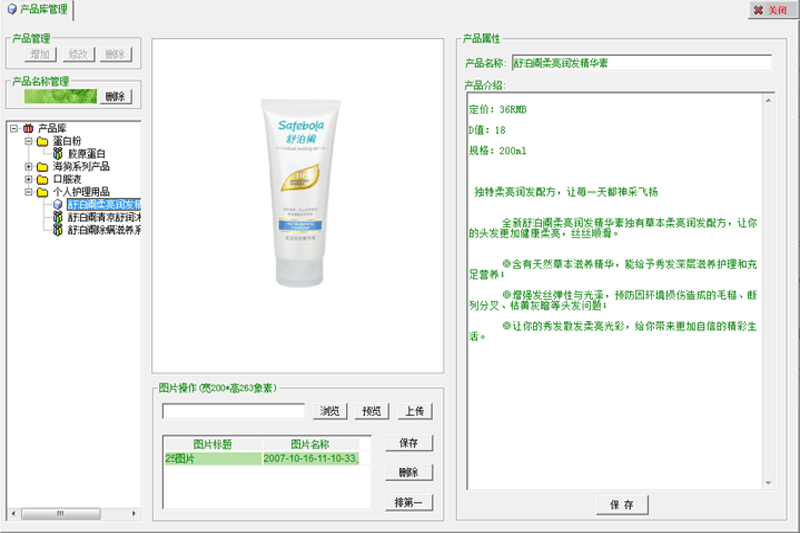Image resolution: width=800 pixels, height=533 pixels.
Task: Click 删除 beside the image list
Action: coord(409,473)
